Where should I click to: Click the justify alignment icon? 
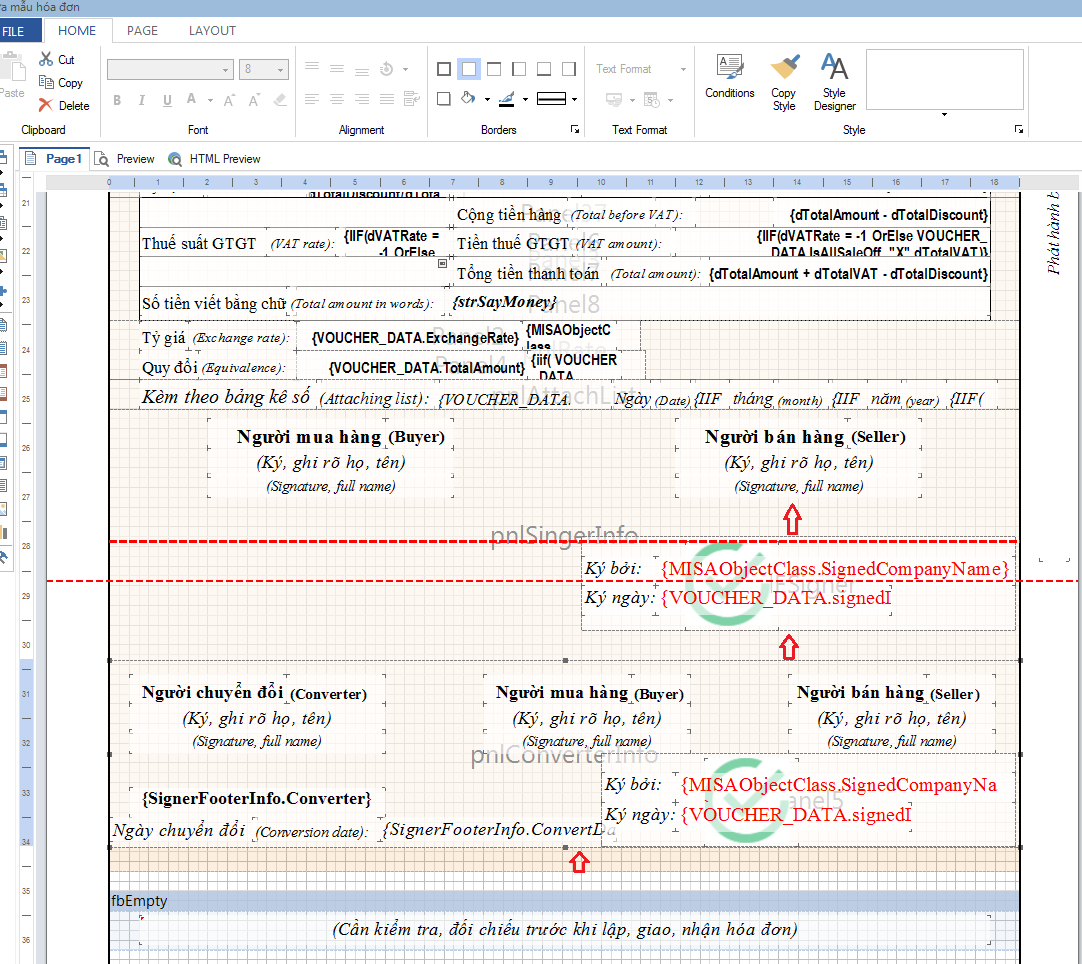point(386,99)
